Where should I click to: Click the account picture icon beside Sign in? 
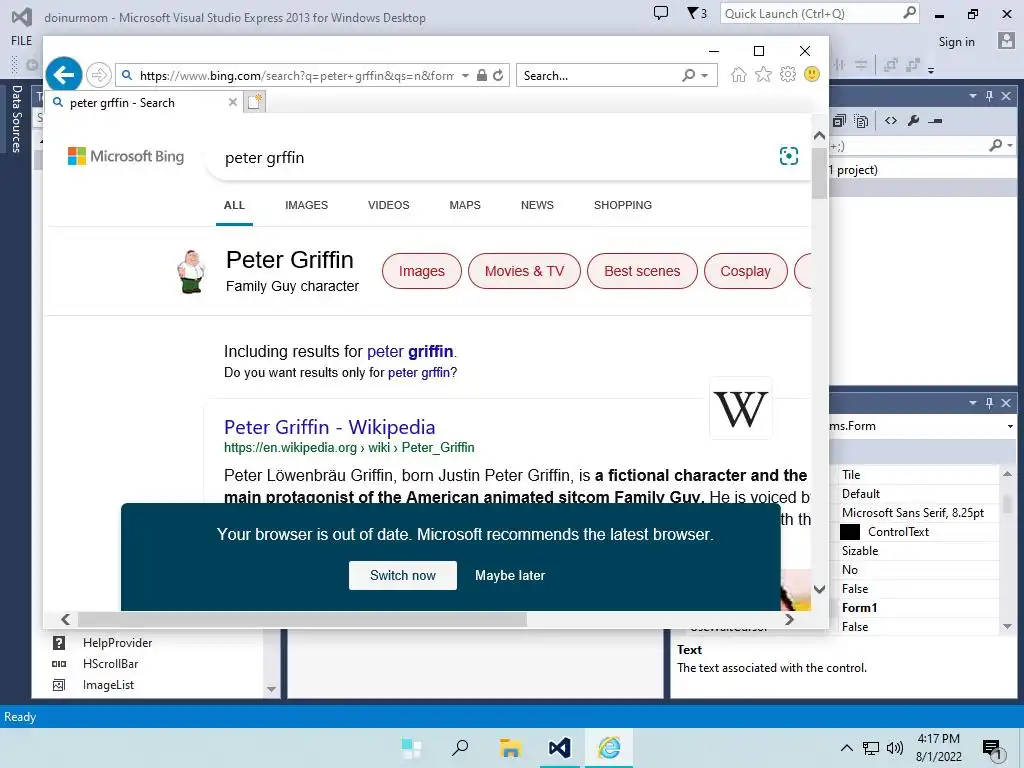coord(1006,41)
